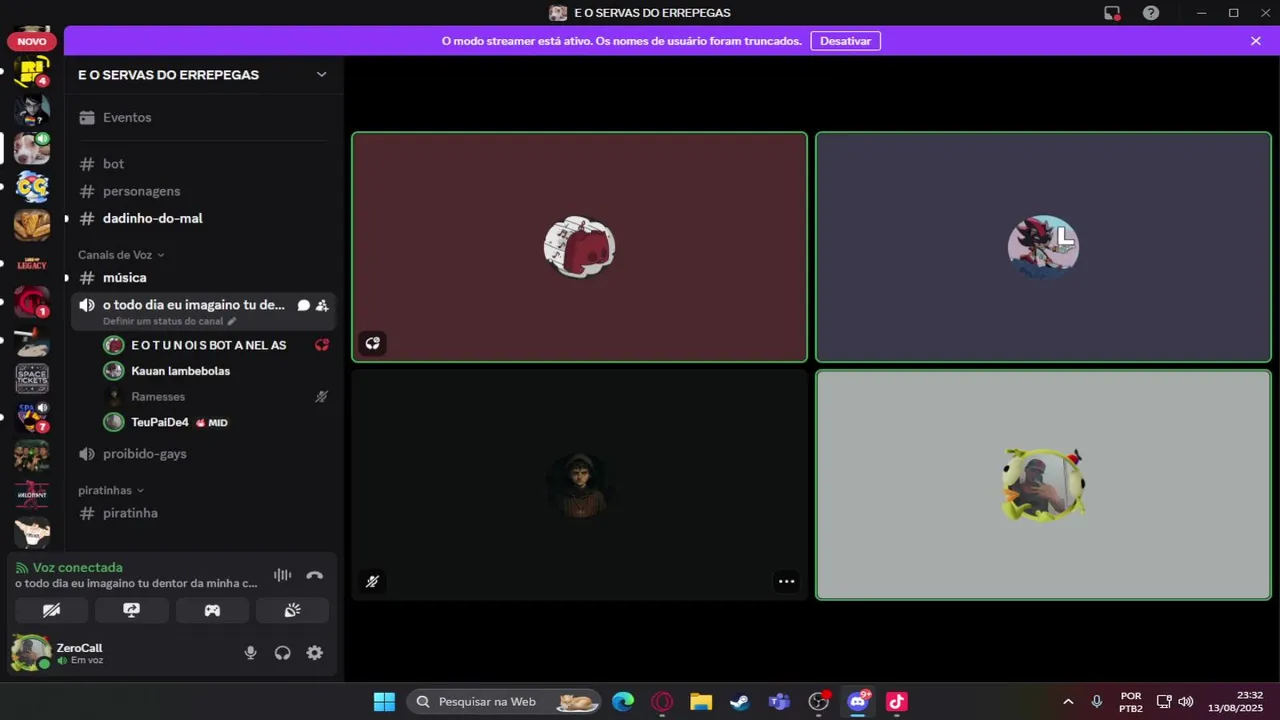Click Voz conectada connection status
Image resolution: width=1280 pixels, height=720 pixels.
point(78,568)
